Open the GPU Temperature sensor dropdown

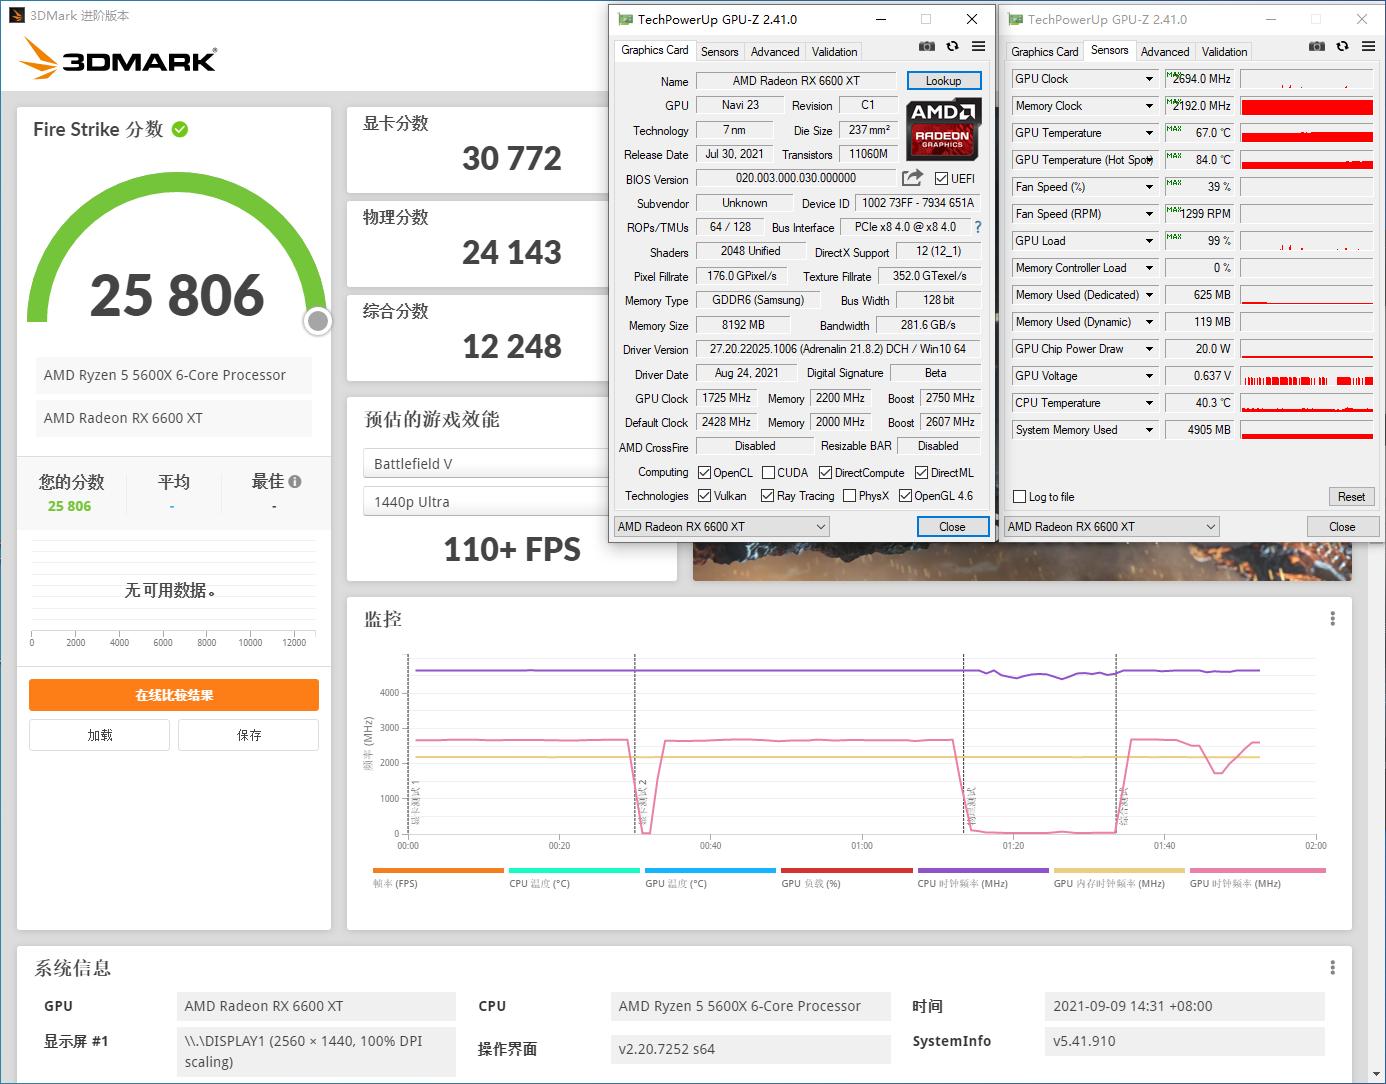(1149, 133)
